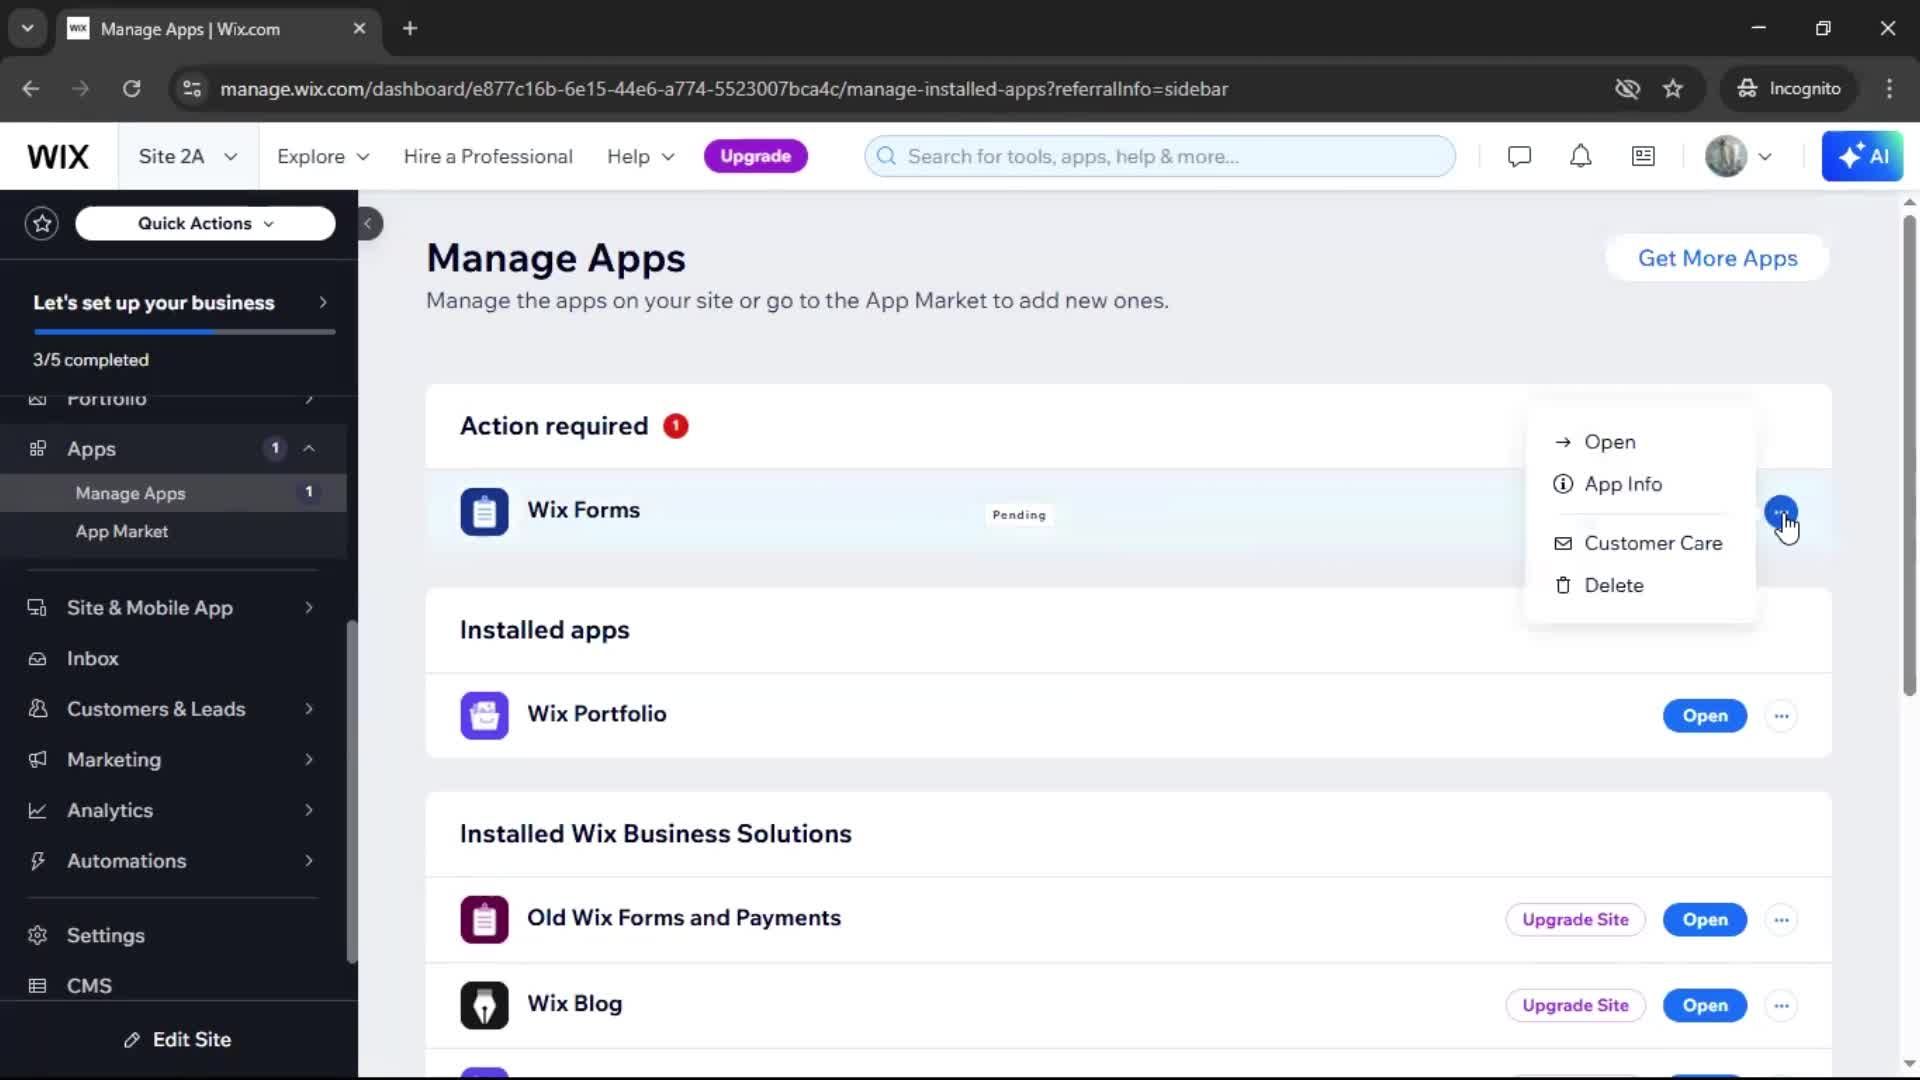
Task: Click the AI assistant button
Action: click(1862, 157)
